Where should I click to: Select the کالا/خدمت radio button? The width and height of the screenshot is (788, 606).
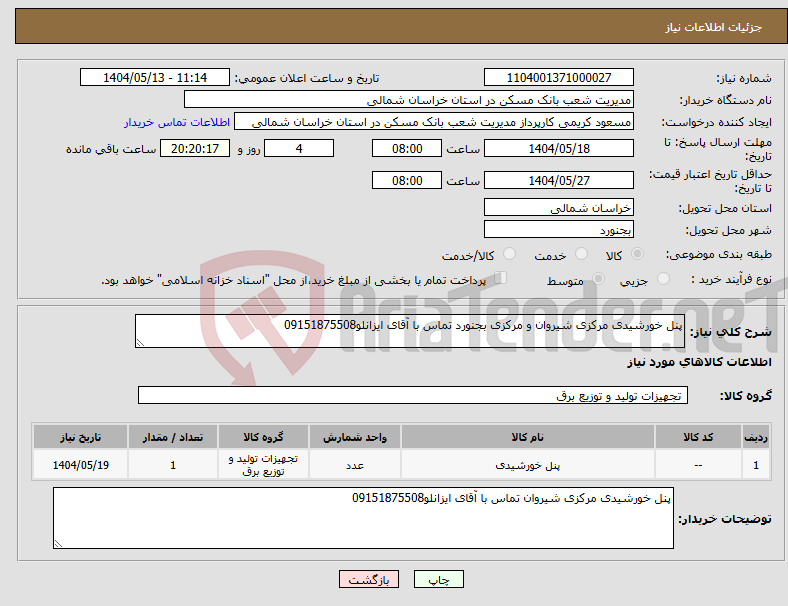point(510,254)
